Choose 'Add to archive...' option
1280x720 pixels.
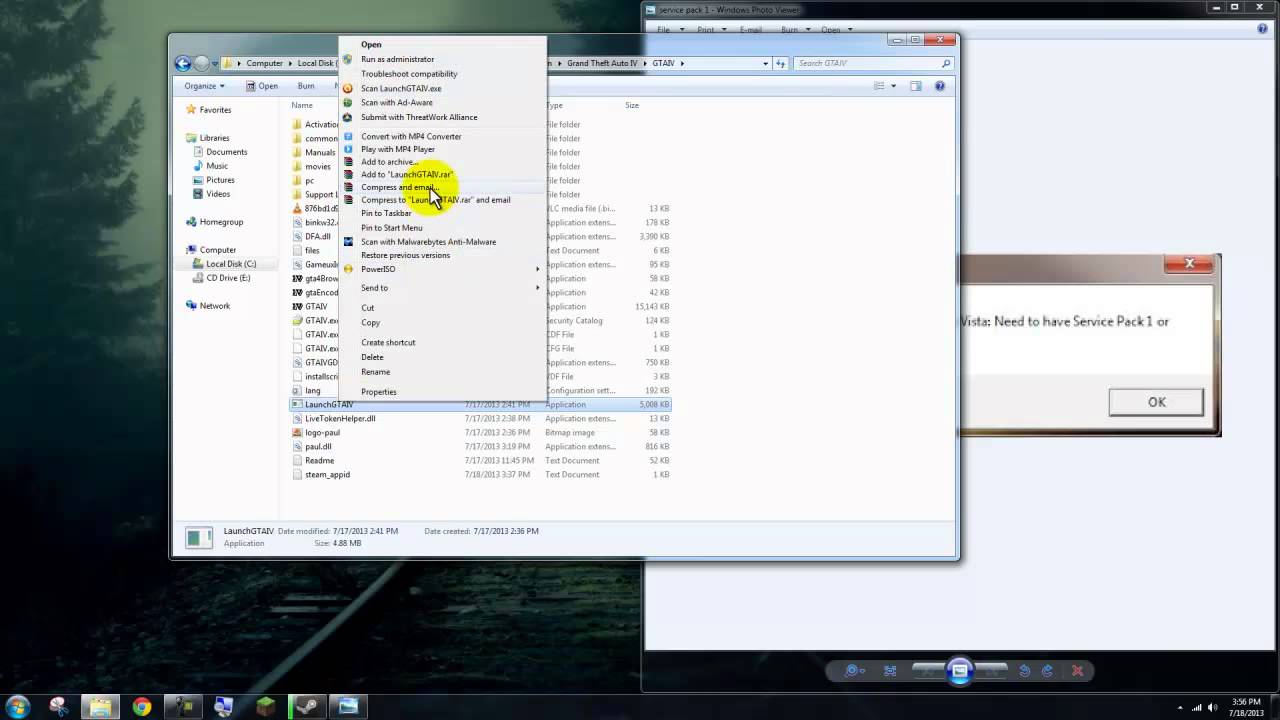389,162
